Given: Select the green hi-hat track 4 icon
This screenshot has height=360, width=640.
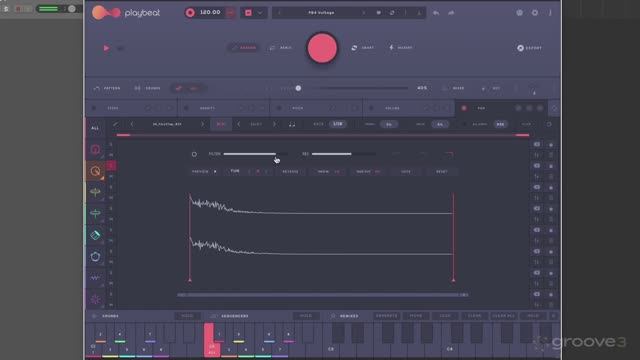Looking at the screenshot, I should [x=95, y=213].
